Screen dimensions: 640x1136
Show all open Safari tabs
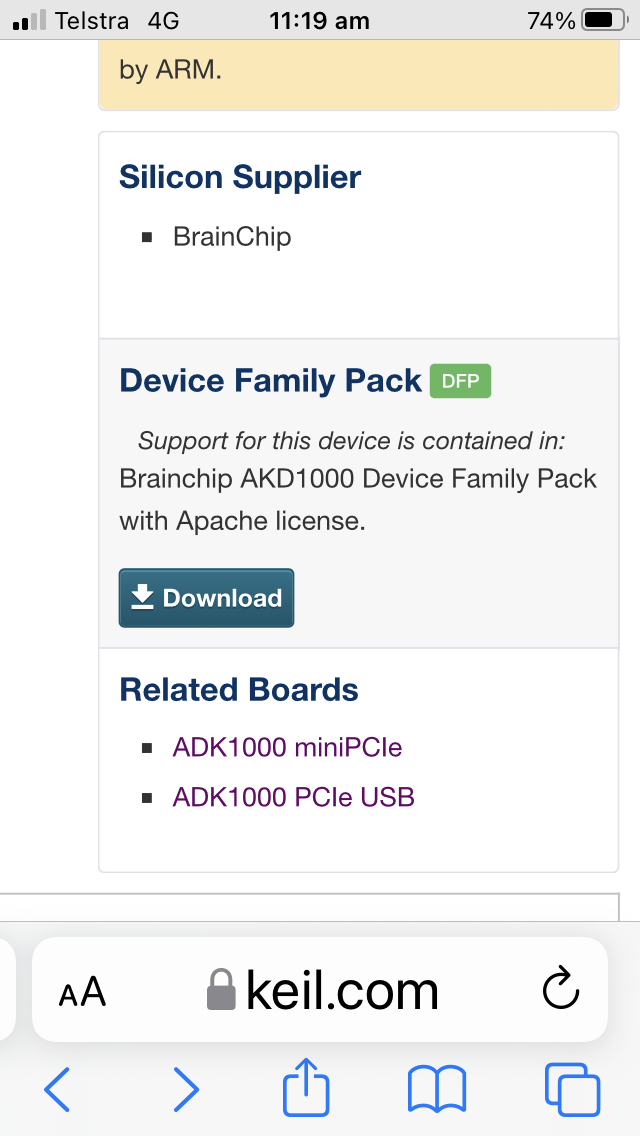tap(572, 1088)
